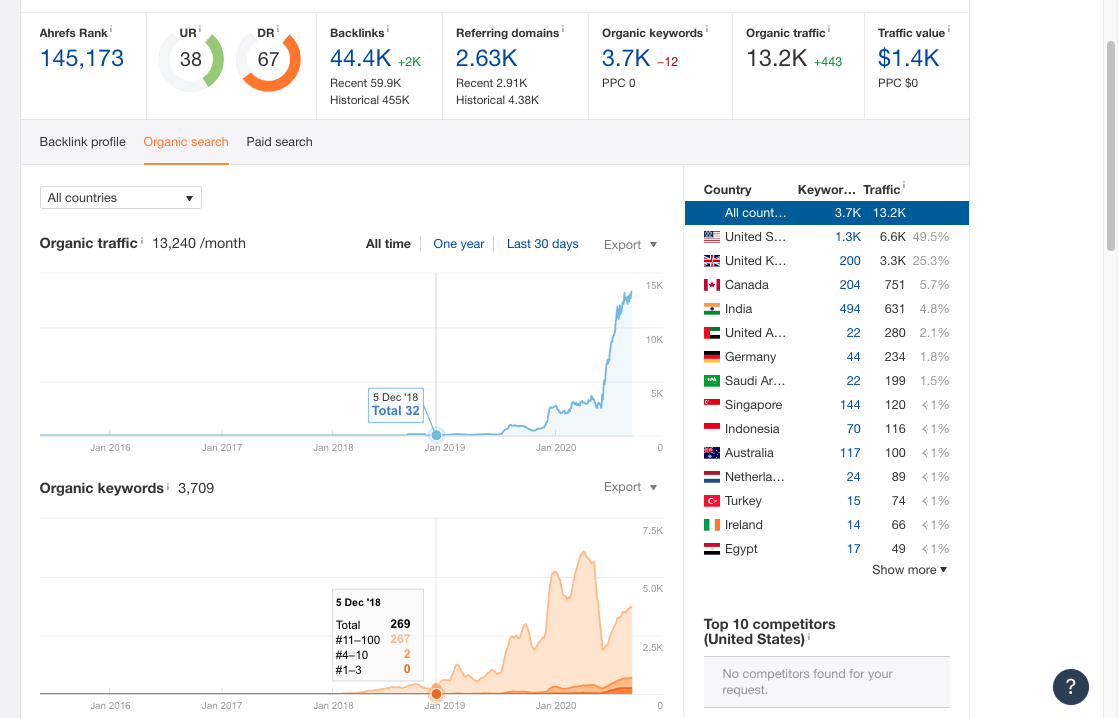Image resolution: width=1118 pixels, height=718 pixels.
Task: Click the DR score gauge
Action: 269,60
